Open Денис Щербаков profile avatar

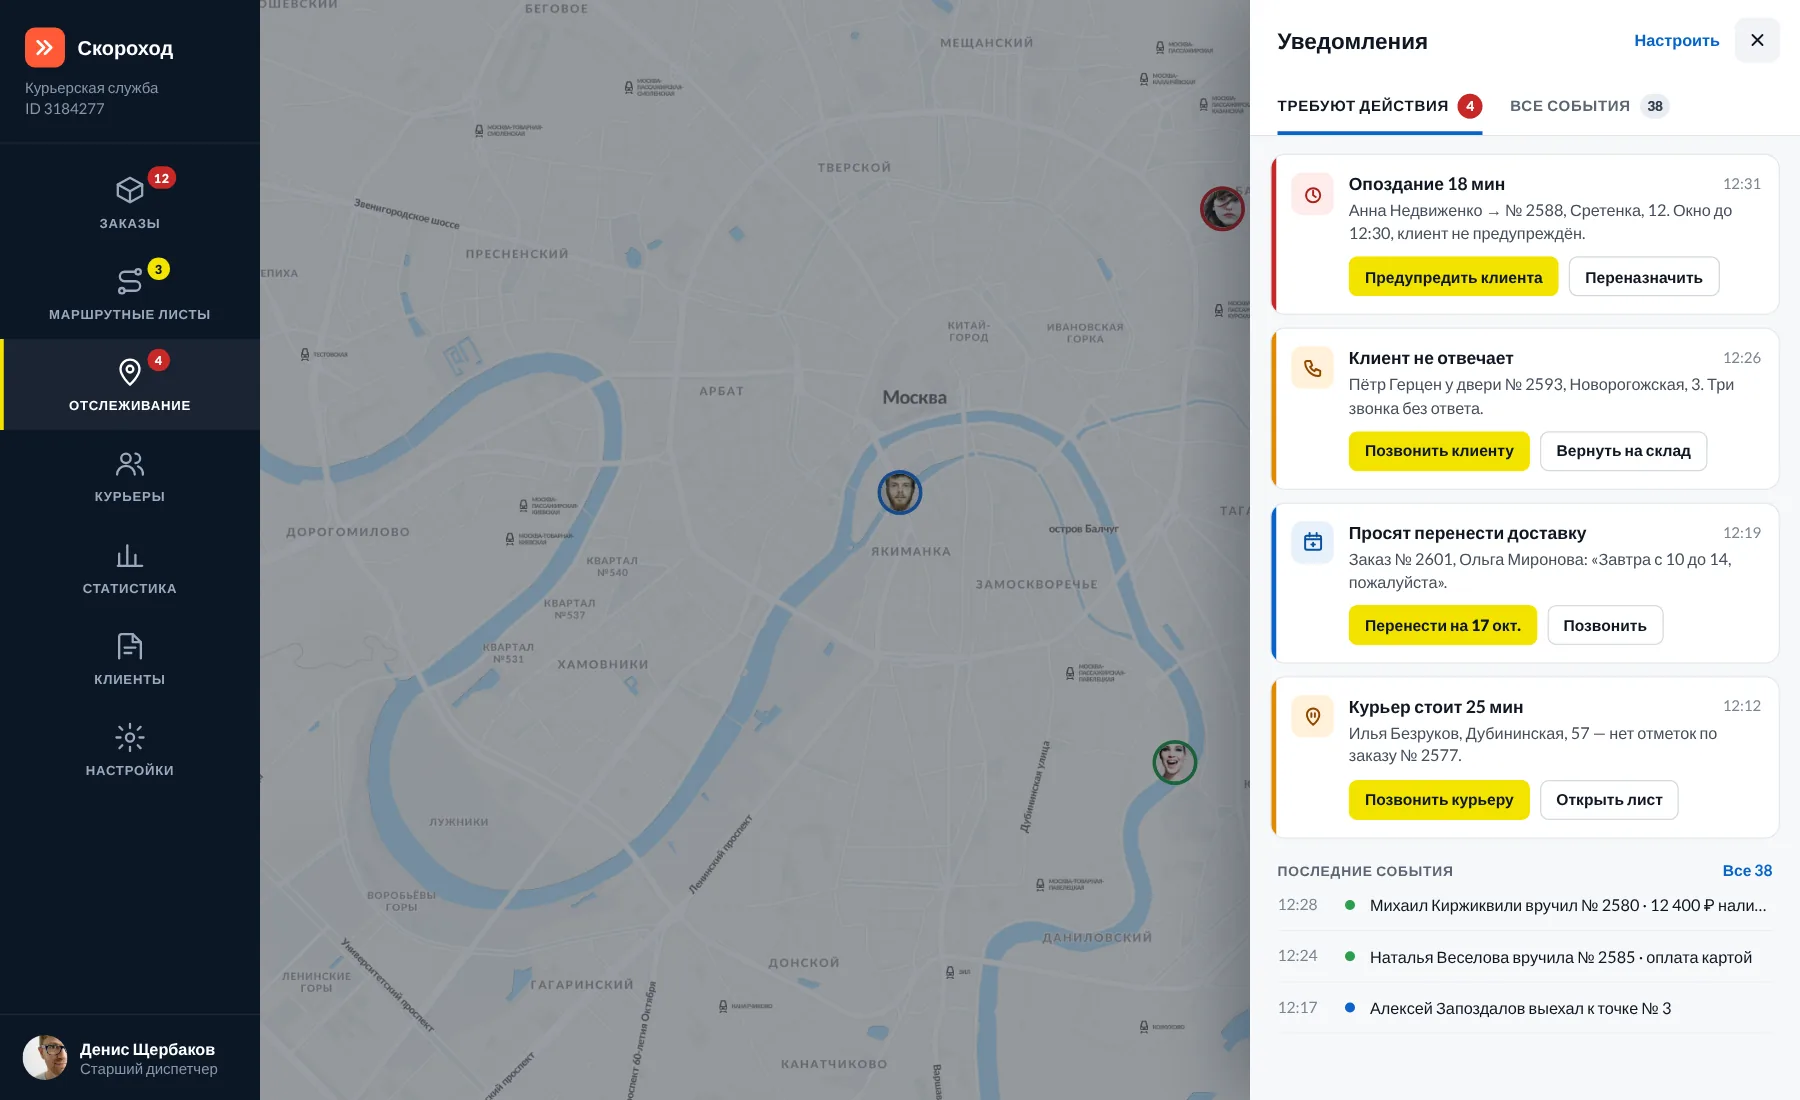(45, 1058)
